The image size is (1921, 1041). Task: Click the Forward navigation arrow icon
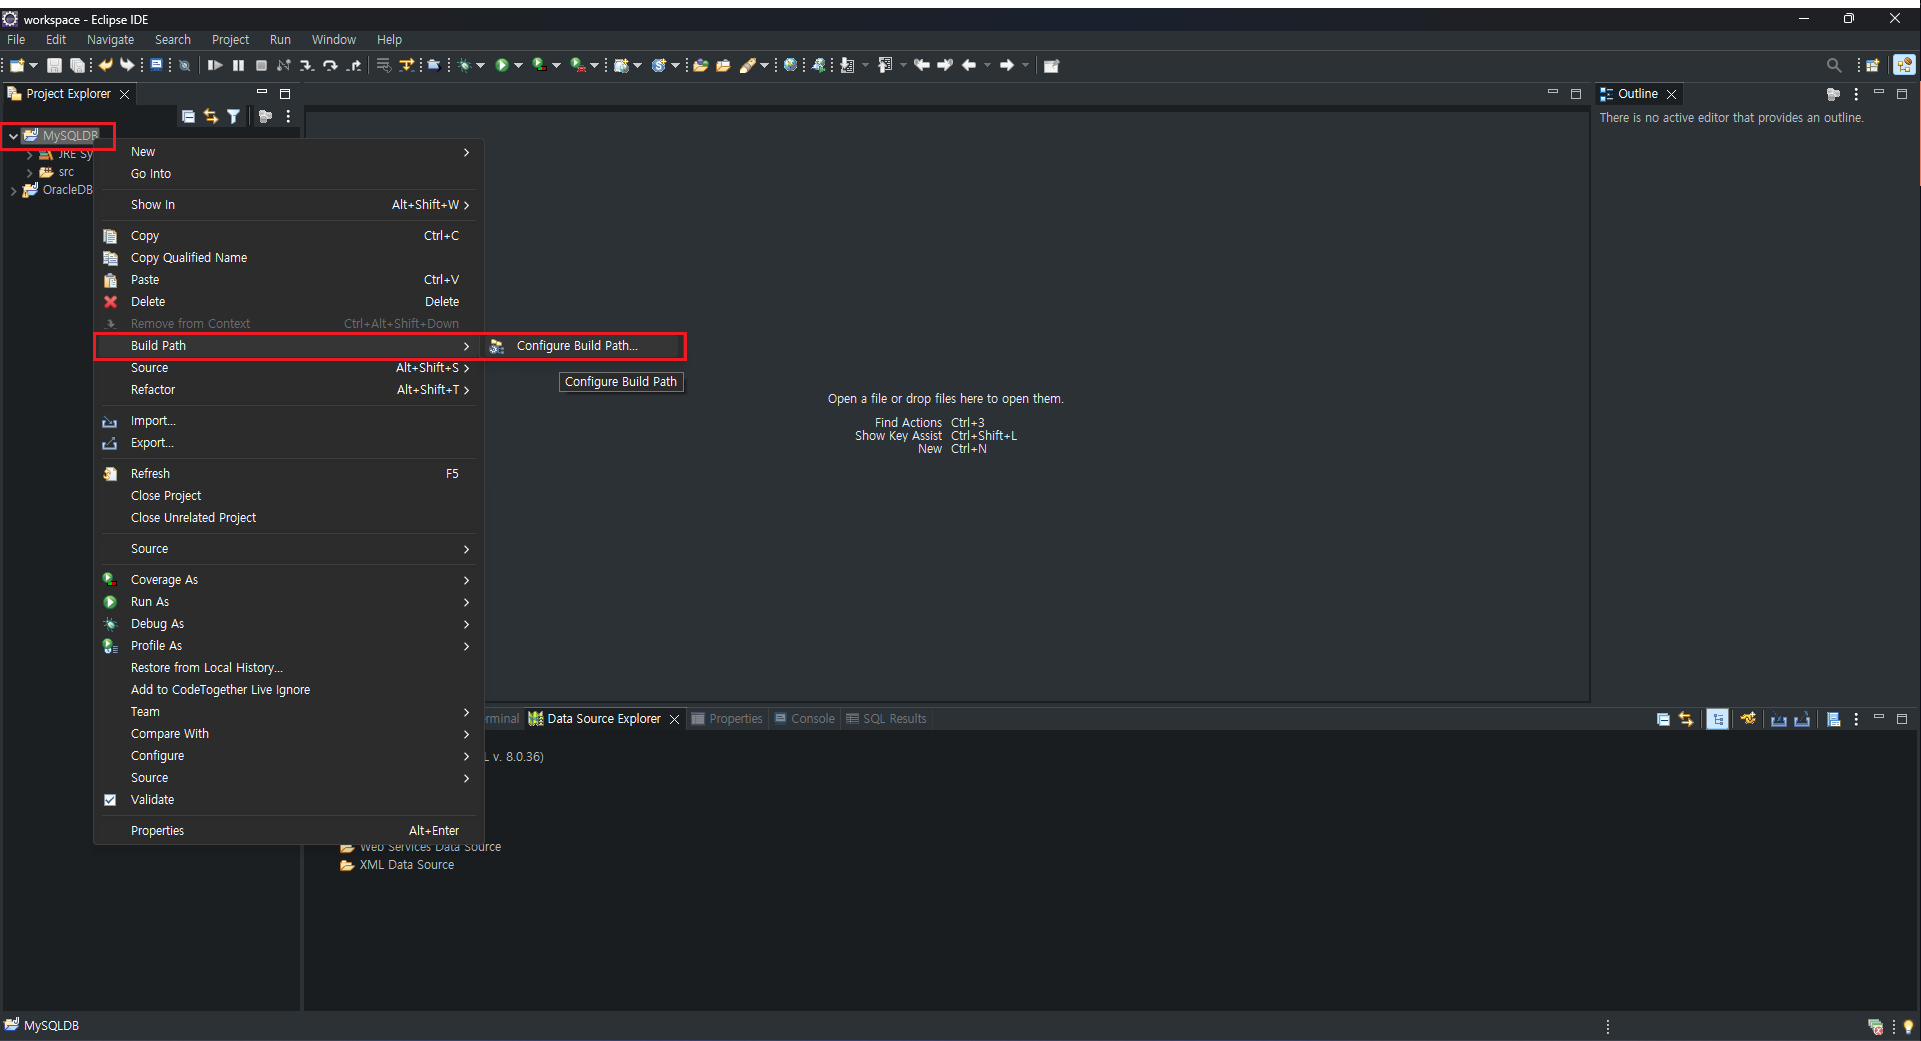[1007, 65]
